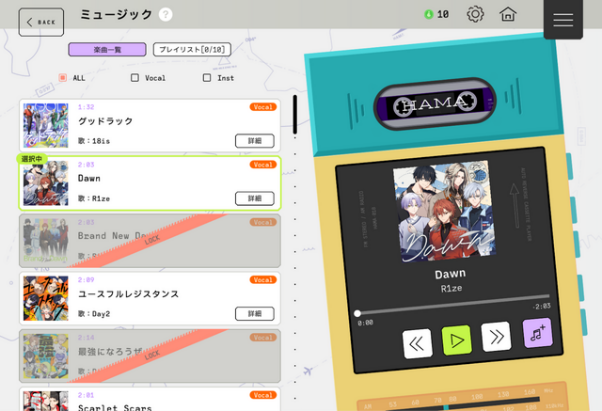Click the 2:09 duration on ユースフルレジスタンス
The height and width of the screenshot is (411, 602).
[86, 280]
